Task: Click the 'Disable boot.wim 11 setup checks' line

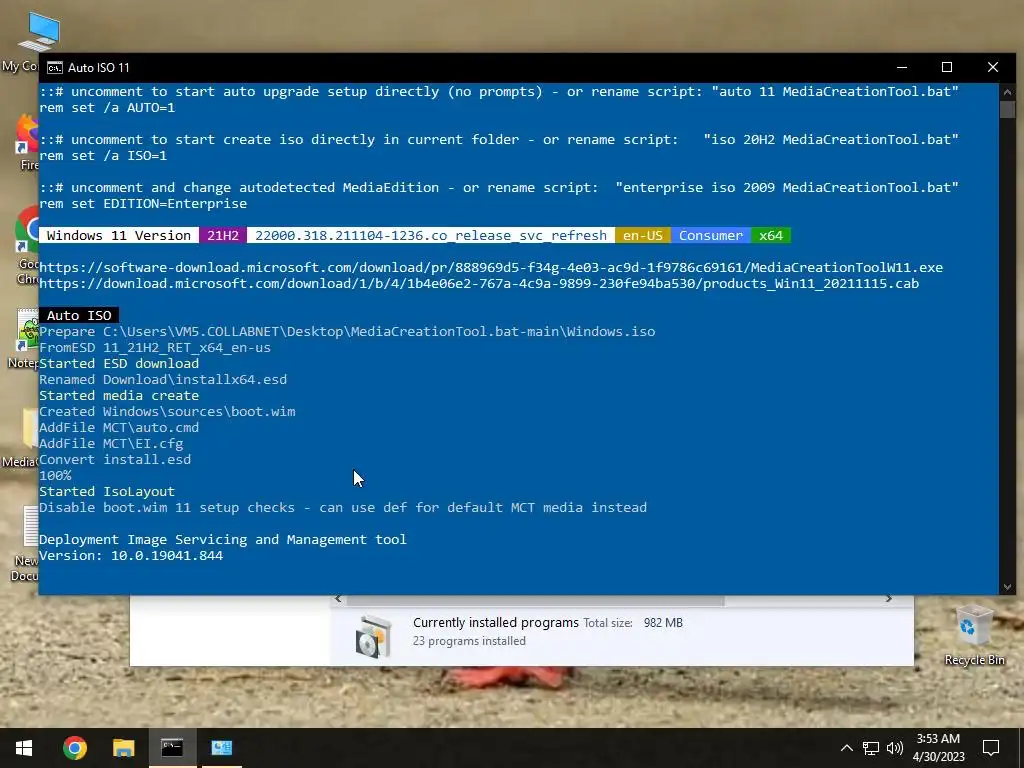Action: point(343,507)
